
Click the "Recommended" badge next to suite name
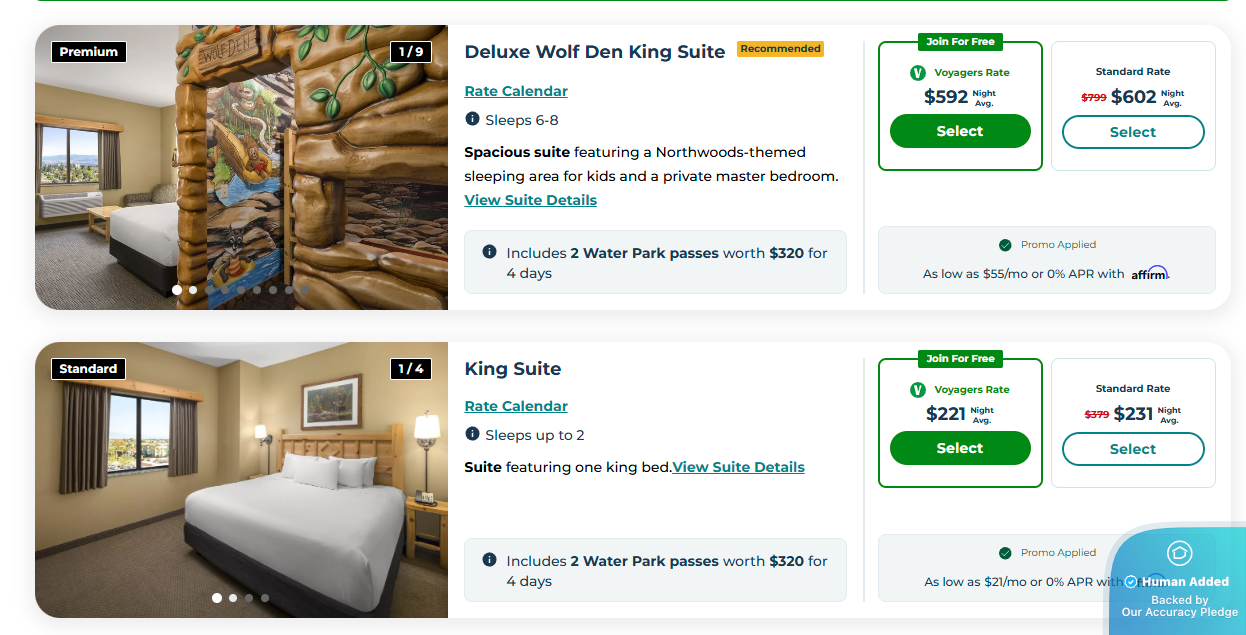779,49
